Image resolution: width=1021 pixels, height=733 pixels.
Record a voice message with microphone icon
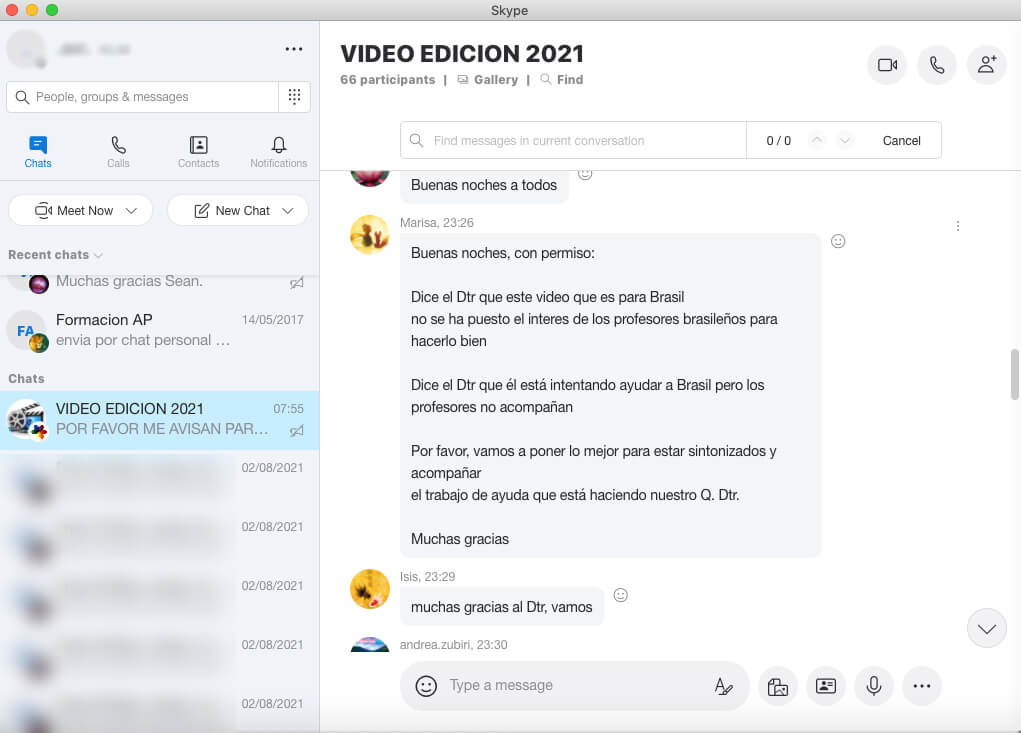(x=874, y=686)
